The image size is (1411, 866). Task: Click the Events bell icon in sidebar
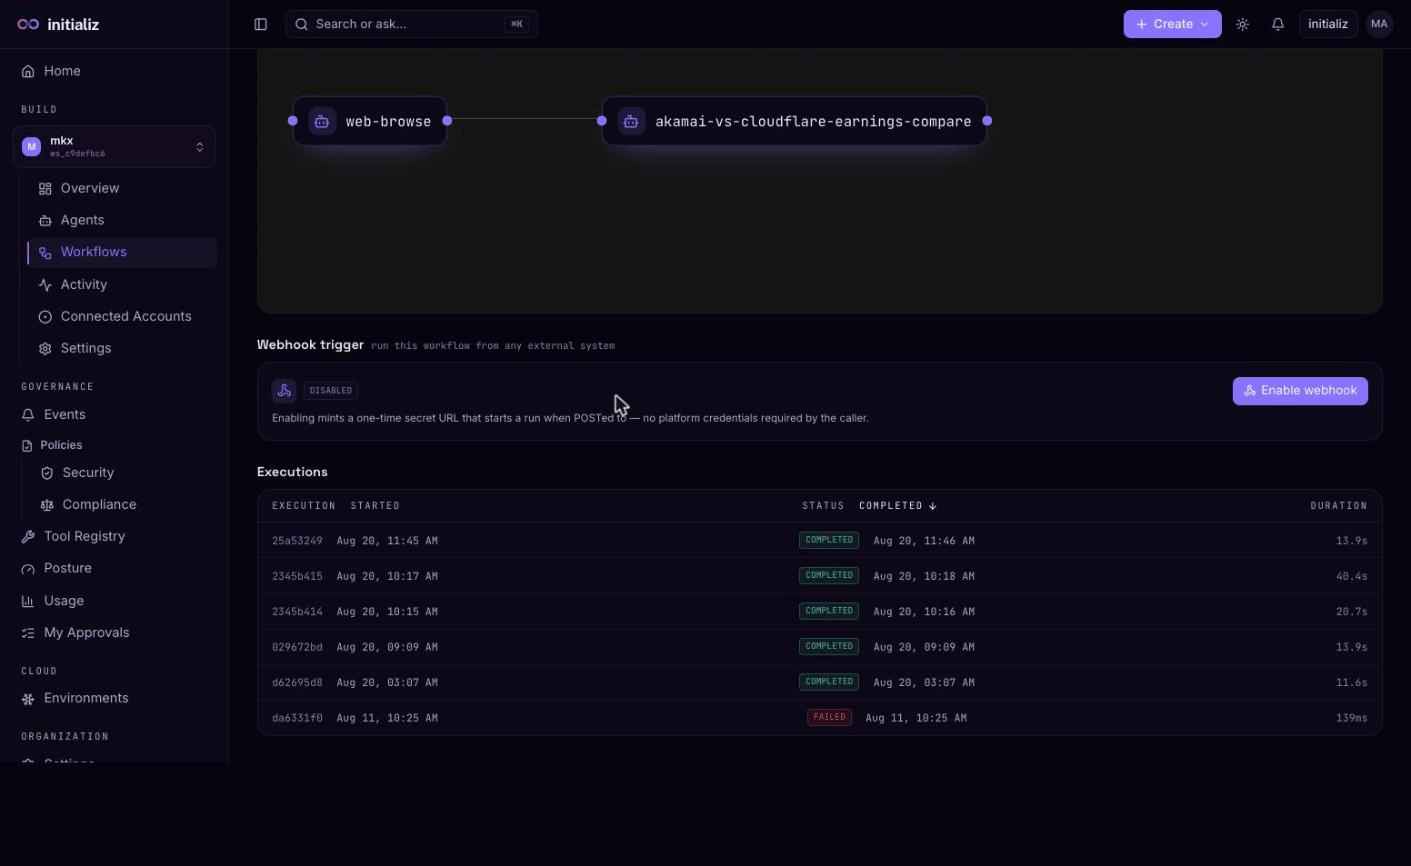pos(28,415)
